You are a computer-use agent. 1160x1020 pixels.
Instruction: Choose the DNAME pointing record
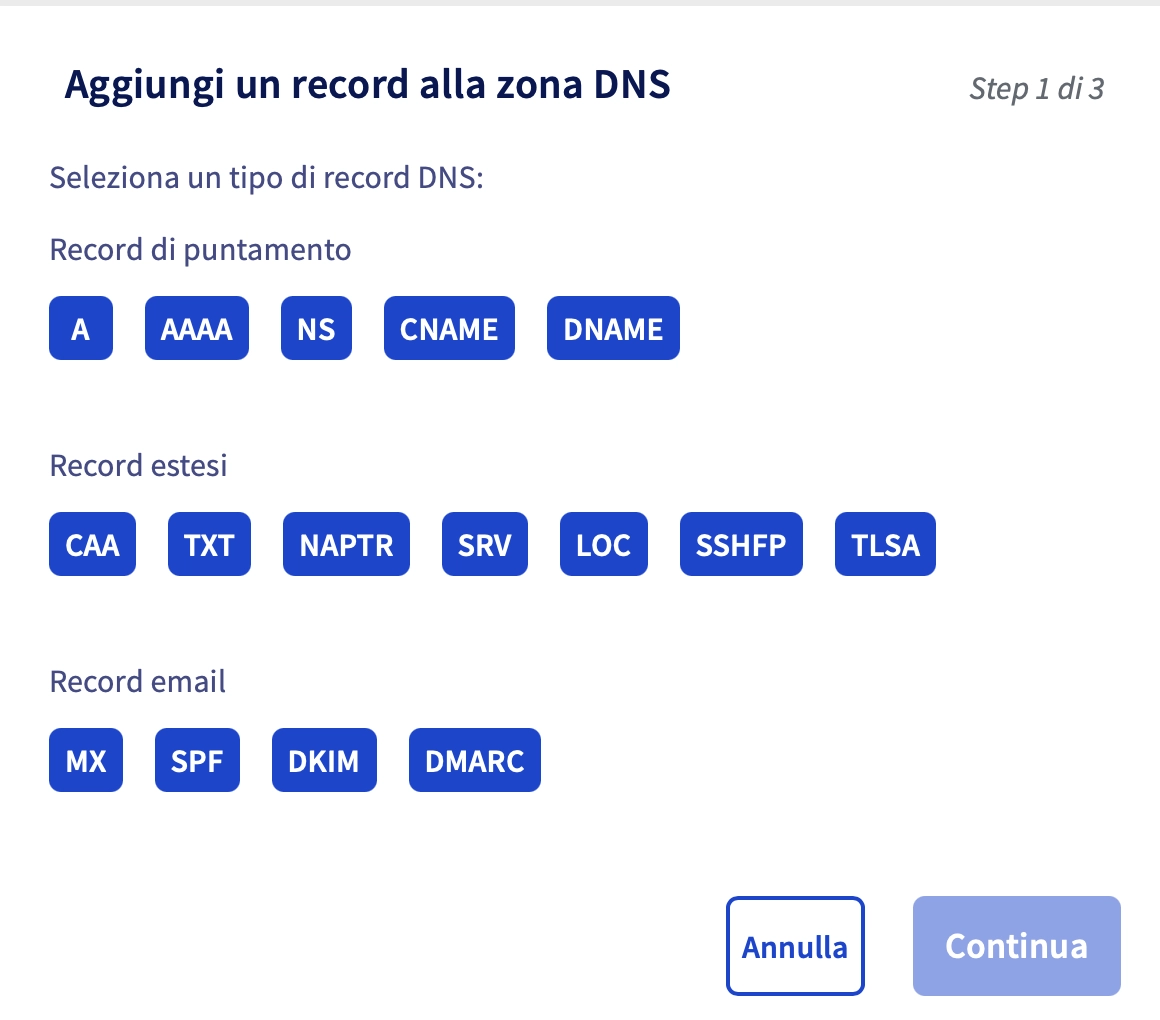coord(613,328)
